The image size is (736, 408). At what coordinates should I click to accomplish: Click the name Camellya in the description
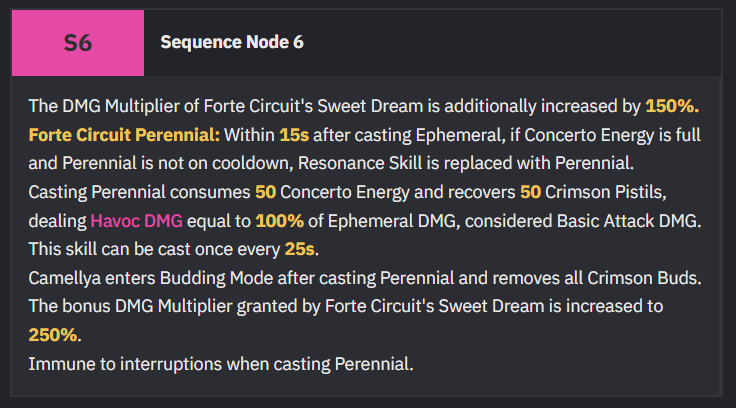pyautogui.click(x=64, y=278)
